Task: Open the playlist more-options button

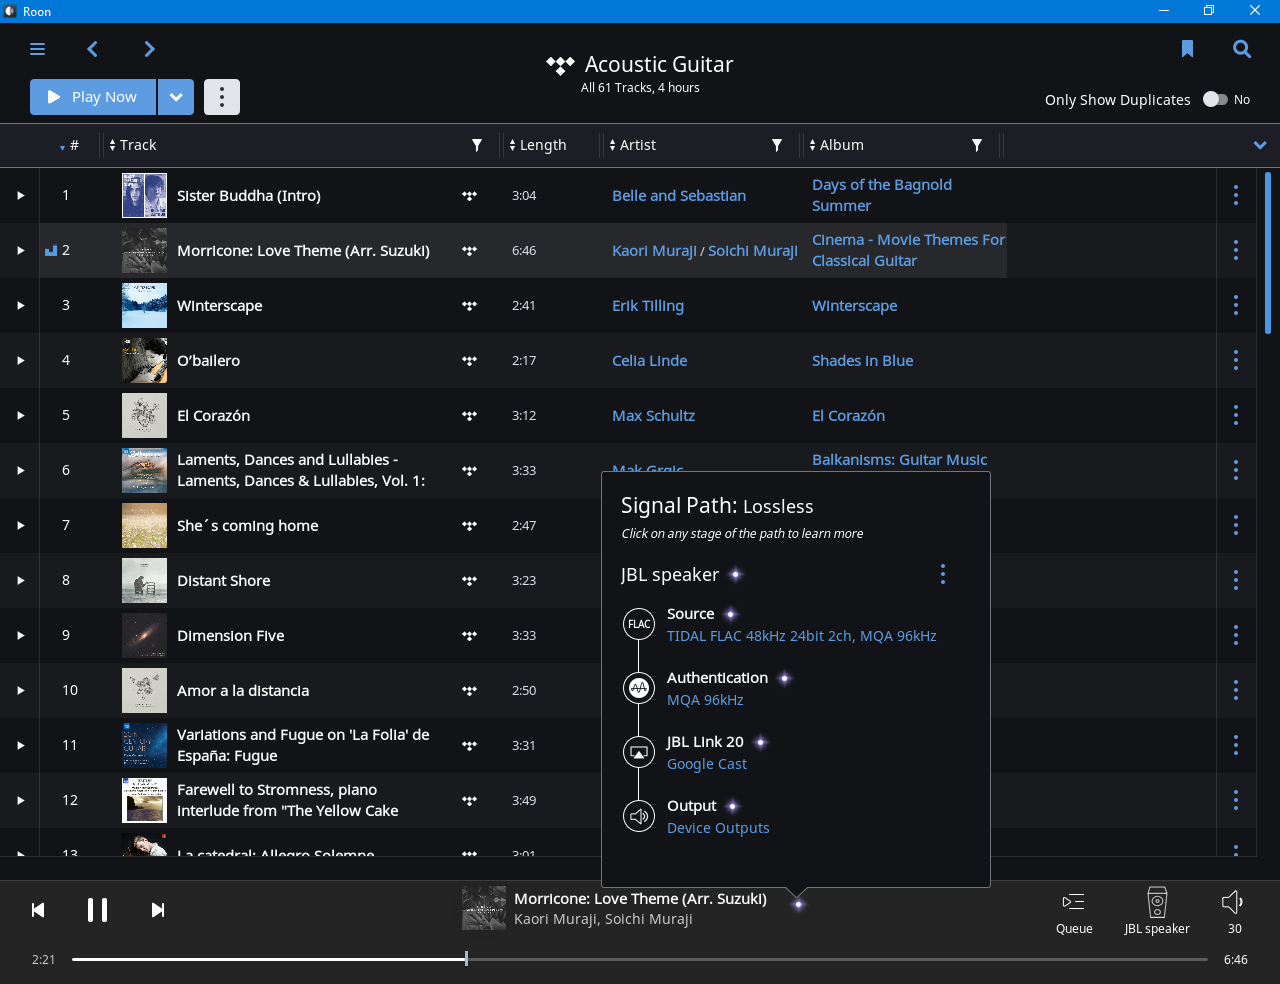Action: coord(222,97)
